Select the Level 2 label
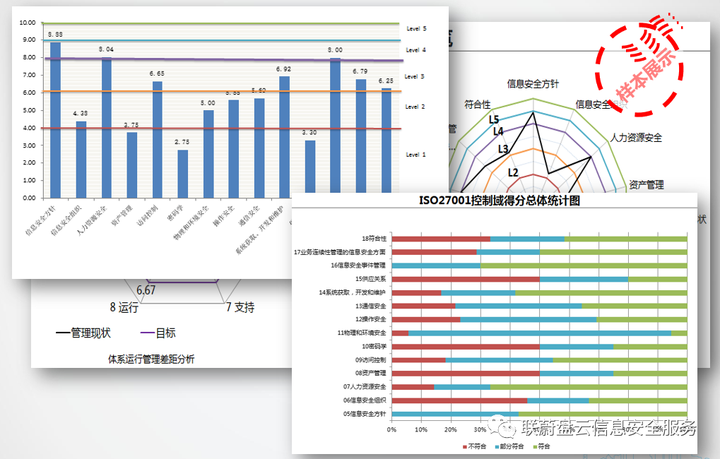 click(415, 107)
